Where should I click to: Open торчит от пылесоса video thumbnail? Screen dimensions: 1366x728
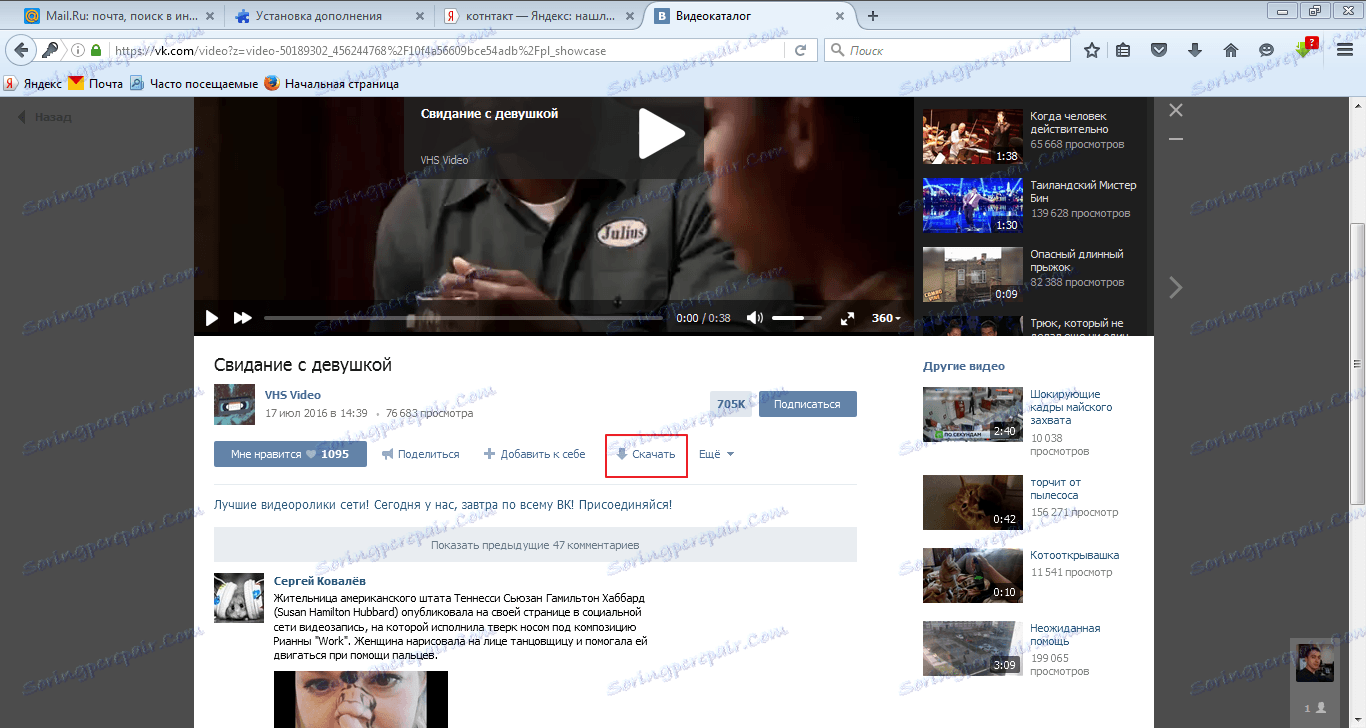click(x=972, y=501)
